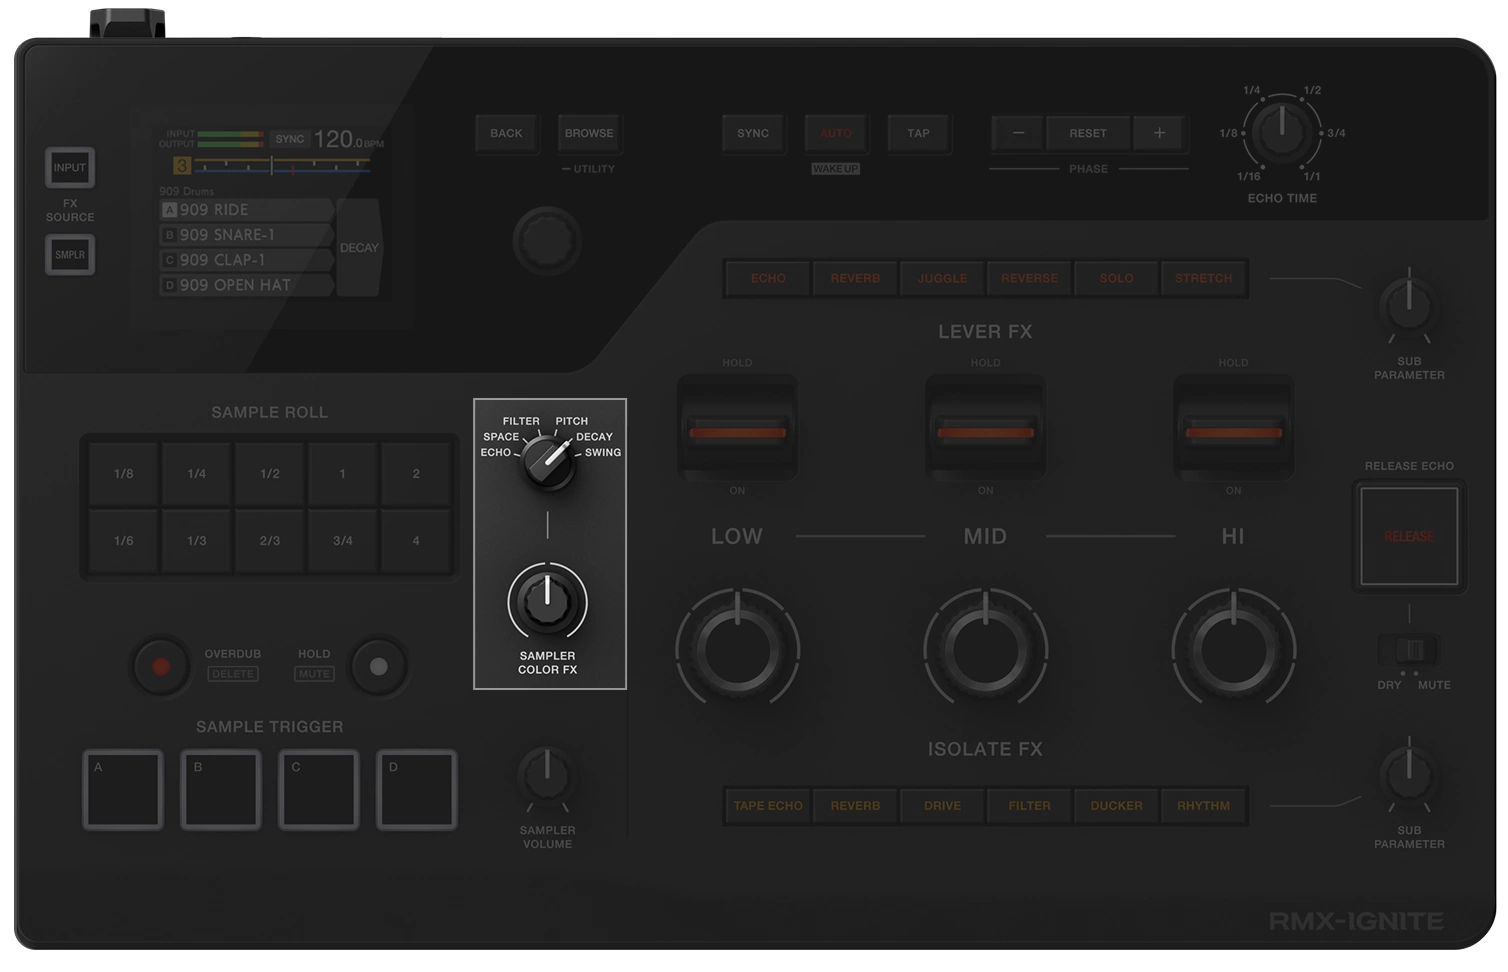
Task: Select 909 SNARE-1 on the display
Action: click(x=246, y=235)
